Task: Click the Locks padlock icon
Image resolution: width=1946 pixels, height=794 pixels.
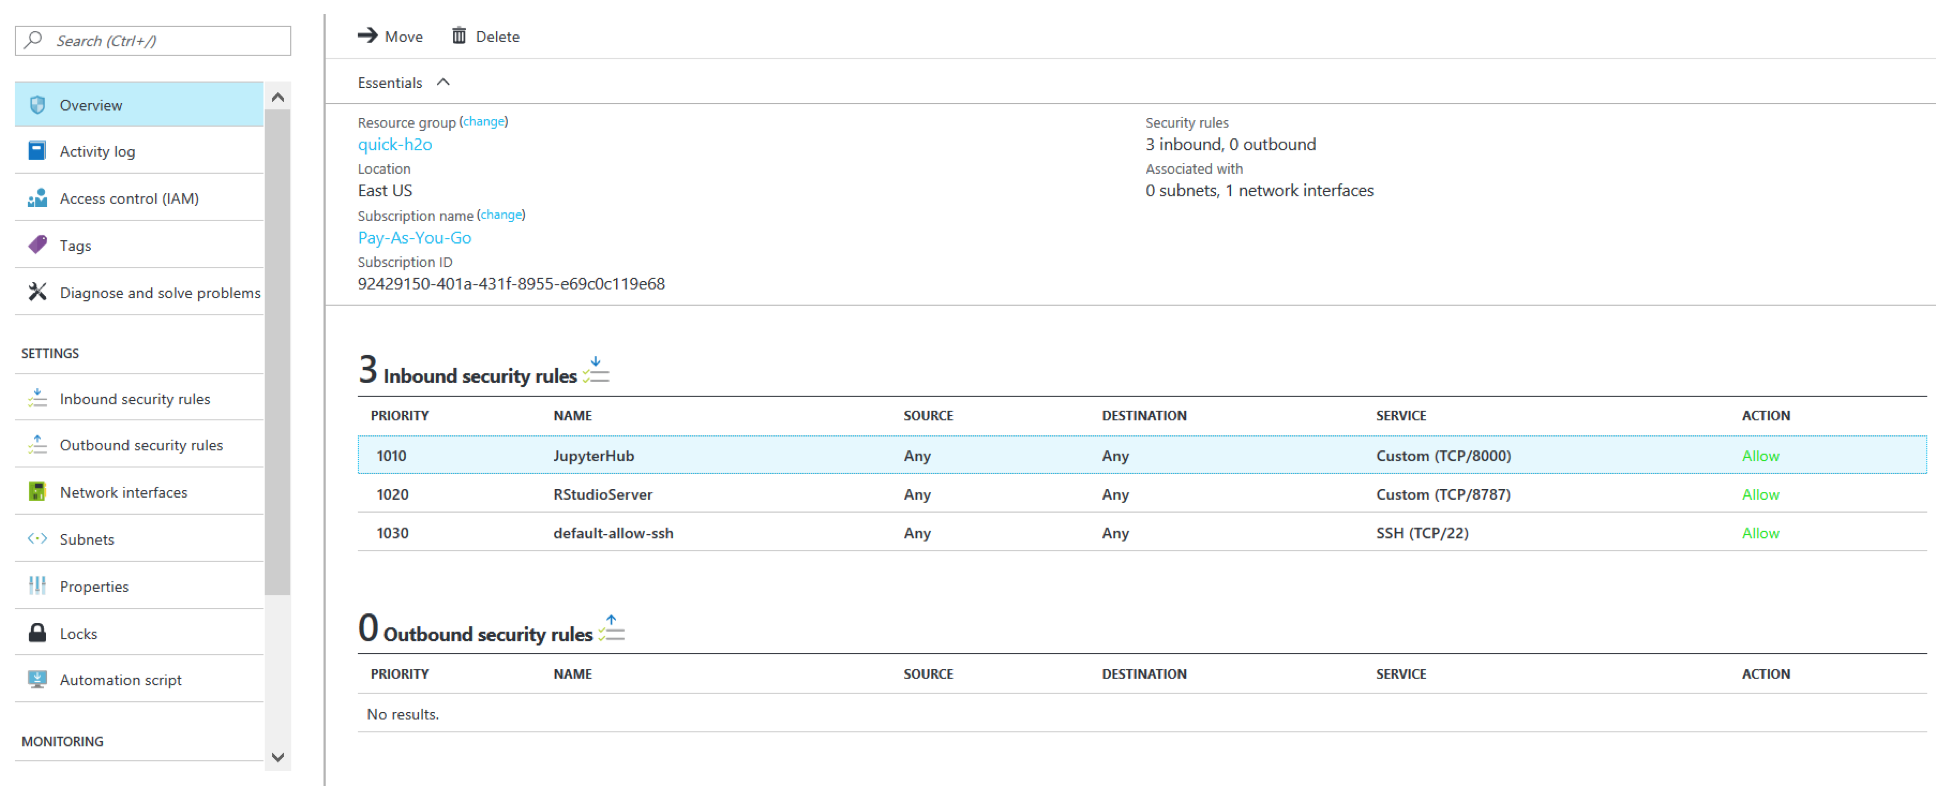Action: tap(37, 633)
